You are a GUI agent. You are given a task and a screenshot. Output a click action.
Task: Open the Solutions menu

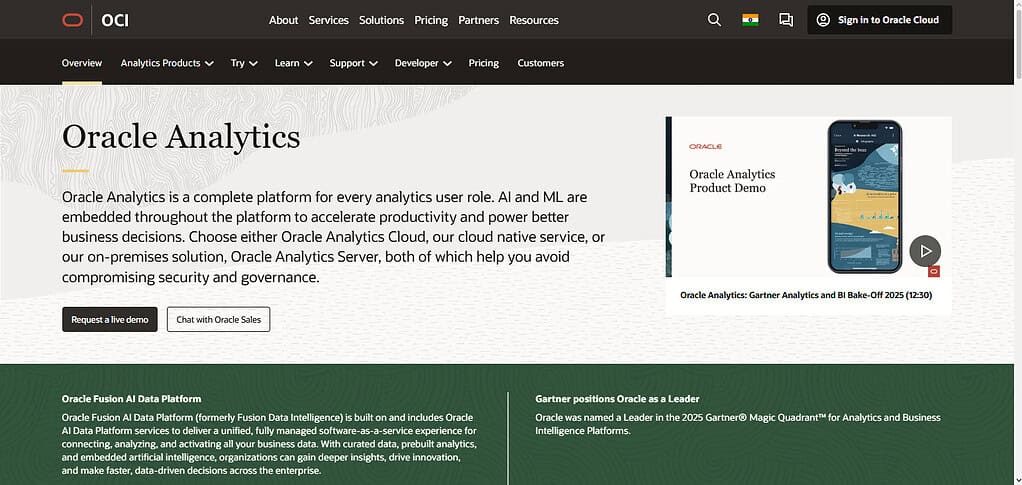click(x=381, y=20)
